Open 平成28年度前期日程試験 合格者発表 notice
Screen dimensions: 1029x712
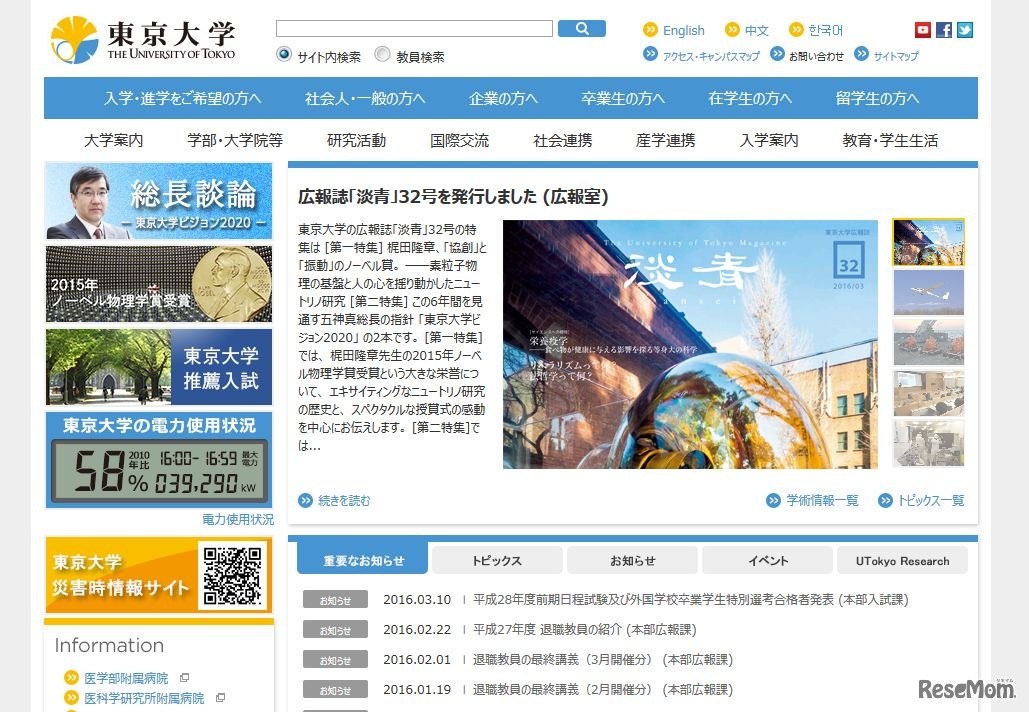tap(690, 600)
